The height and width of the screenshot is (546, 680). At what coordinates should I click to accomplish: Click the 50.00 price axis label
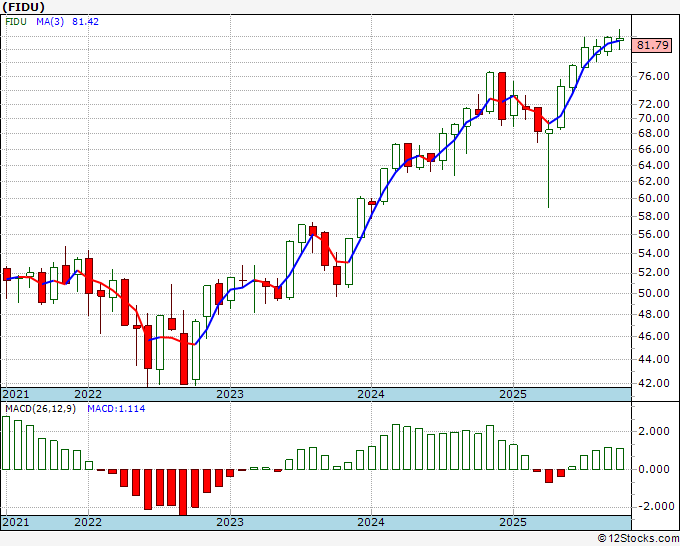click(654, 293)
